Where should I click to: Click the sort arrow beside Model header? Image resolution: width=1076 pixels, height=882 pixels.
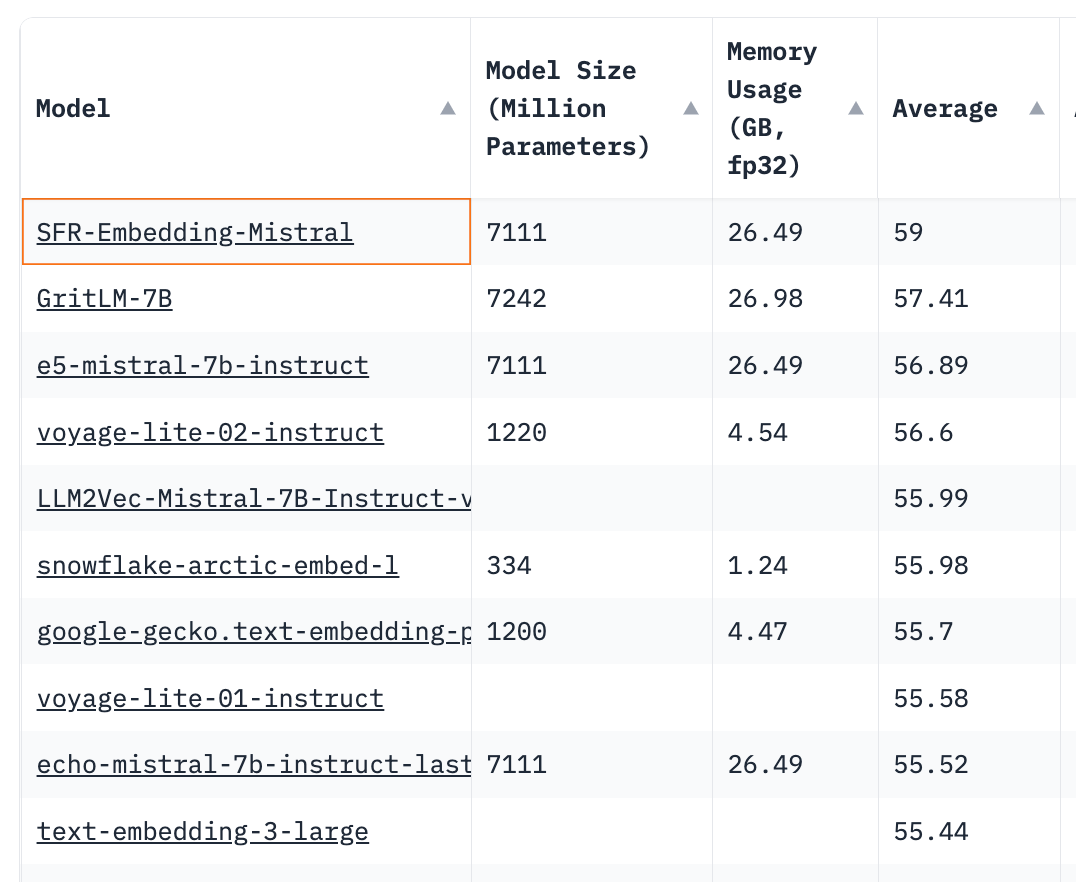[447, 110]
